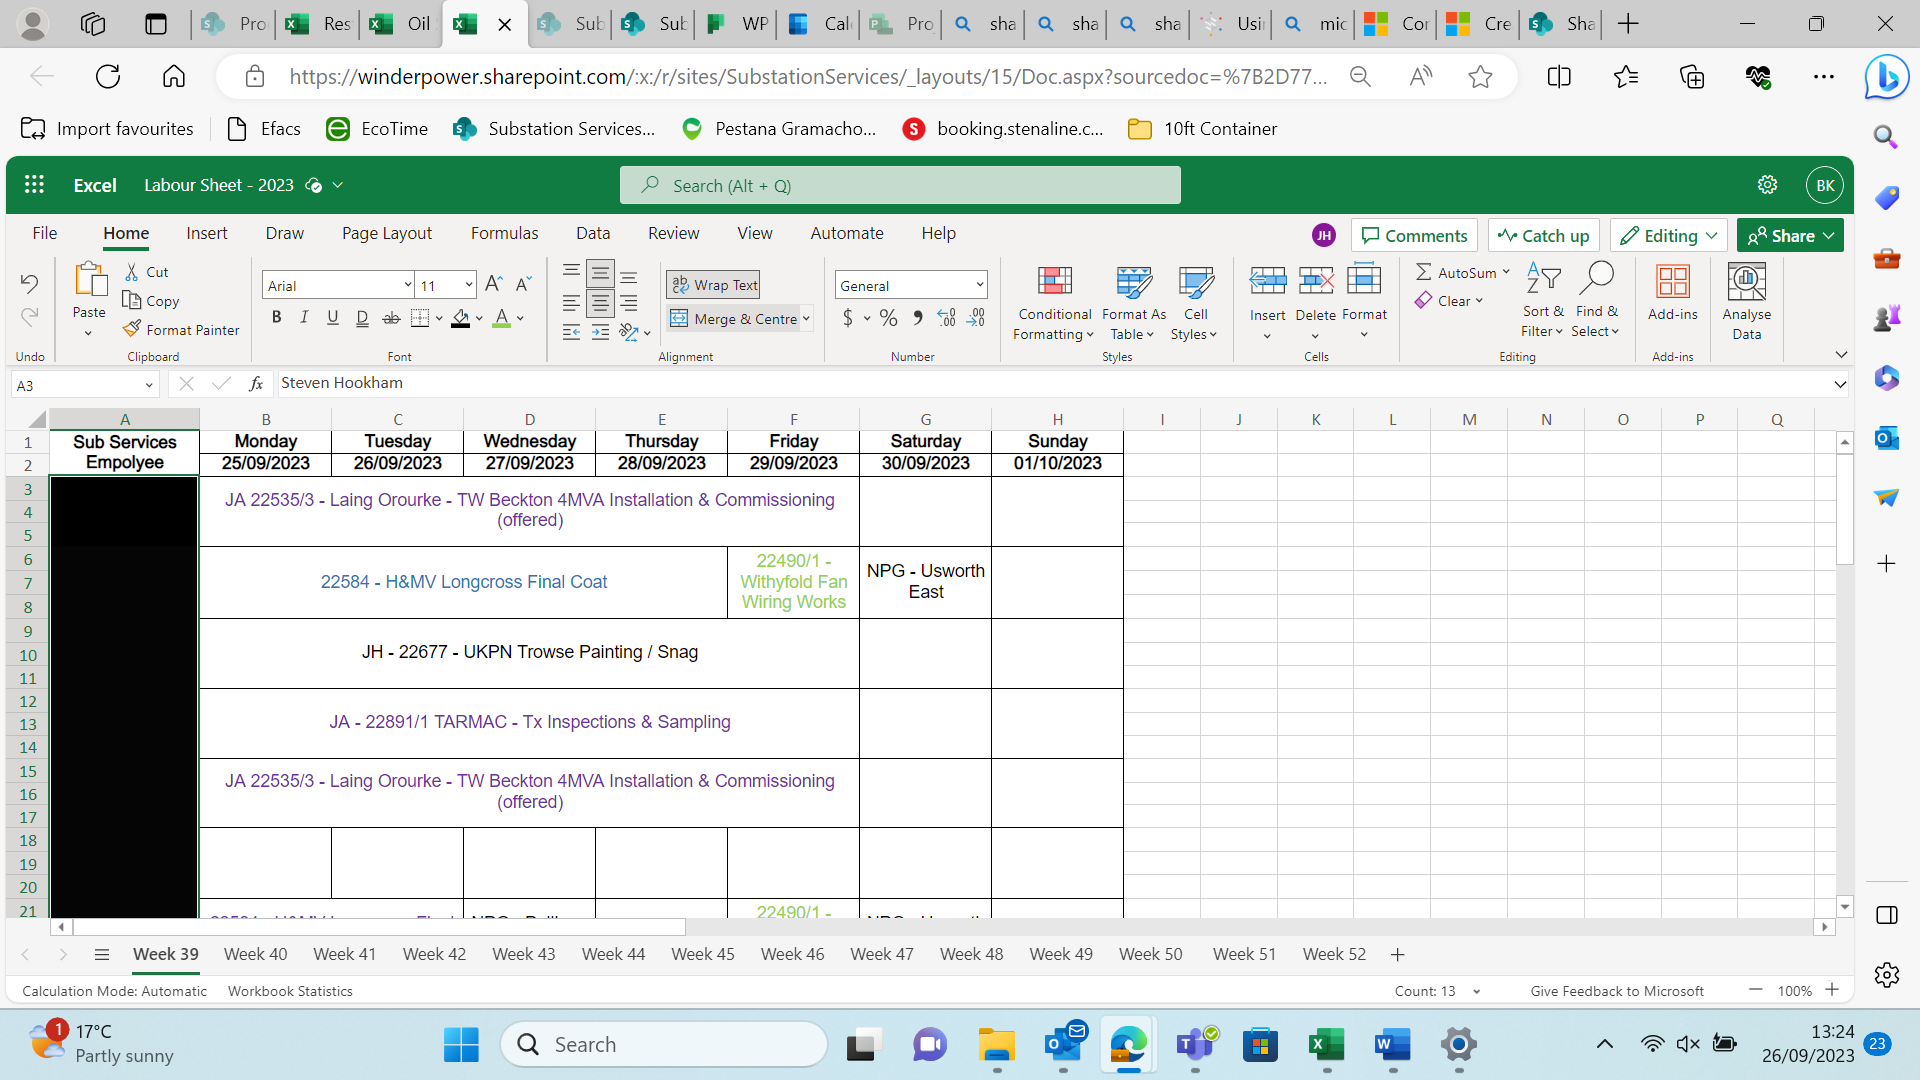Click the Cut scissors icon
1920x1080 pixels.
pos(132,272)
